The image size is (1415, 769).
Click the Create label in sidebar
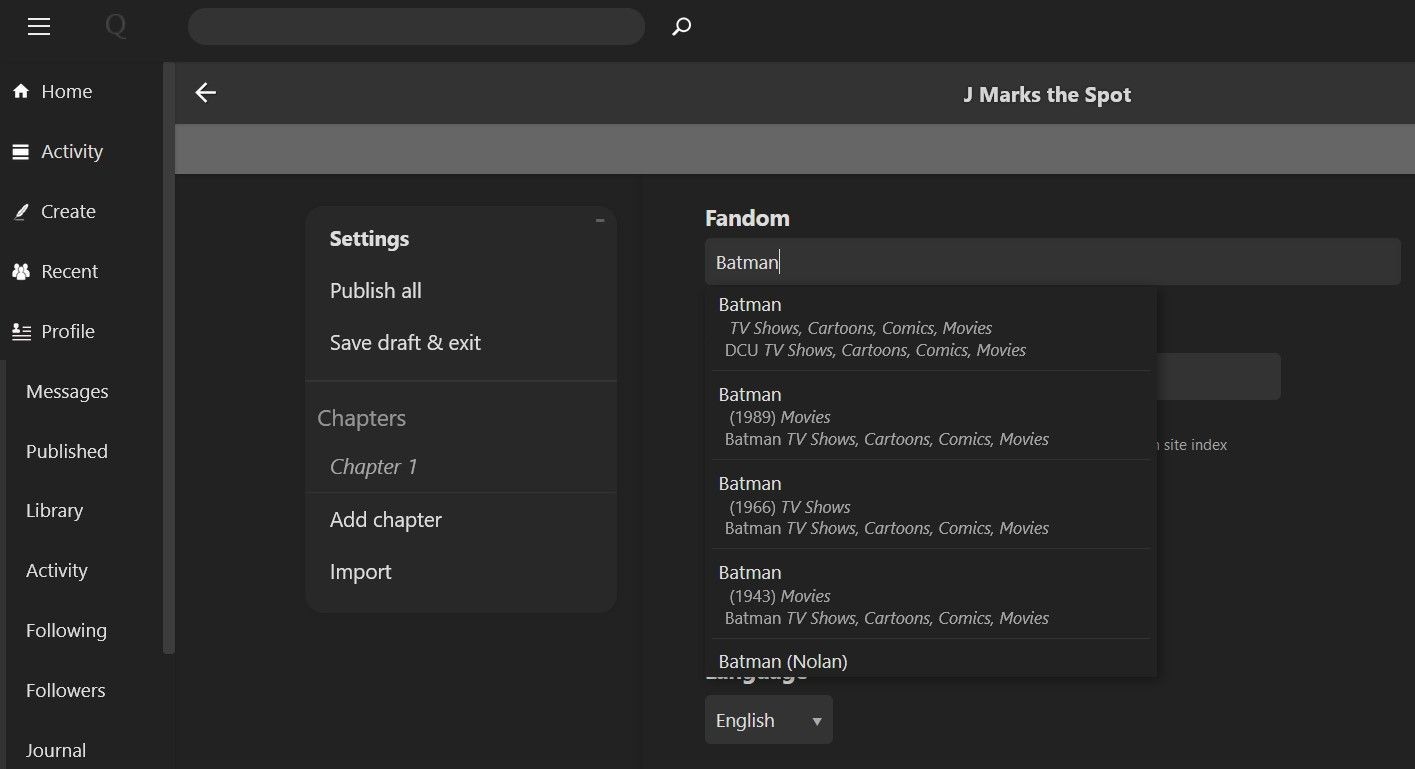tap(68, 211)
